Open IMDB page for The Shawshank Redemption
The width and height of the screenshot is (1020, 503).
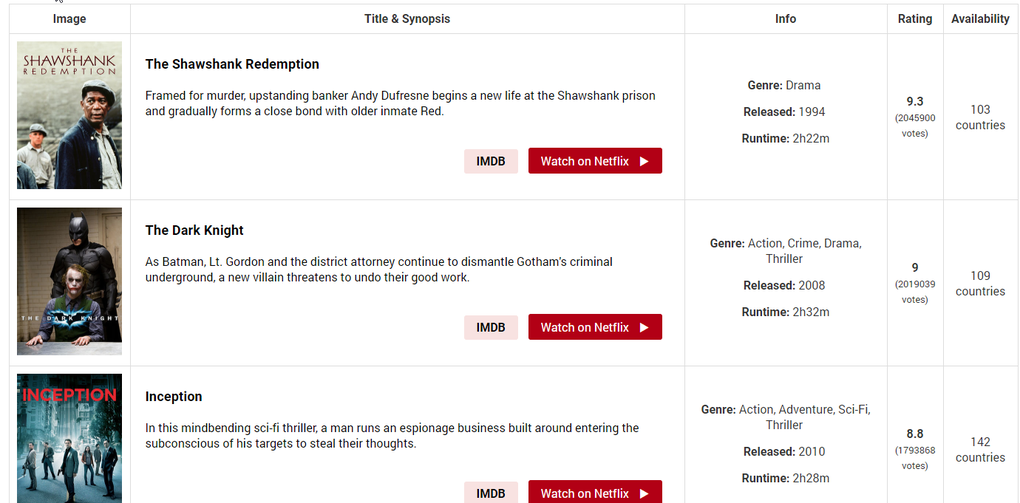click(491, 161)
